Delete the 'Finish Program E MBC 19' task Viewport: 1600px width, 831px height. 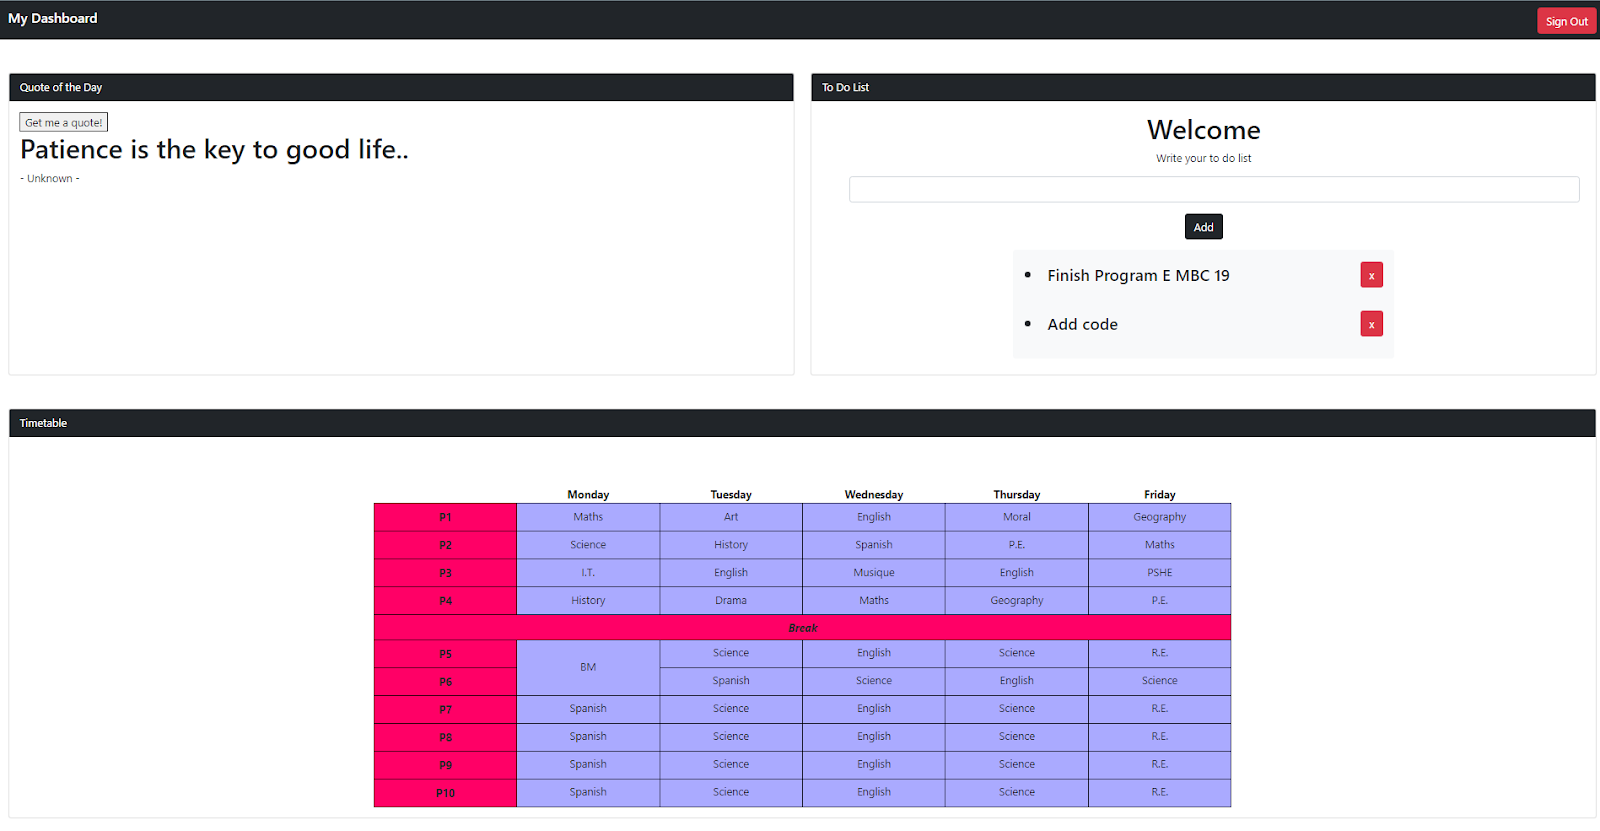[x=1371, y=275]
